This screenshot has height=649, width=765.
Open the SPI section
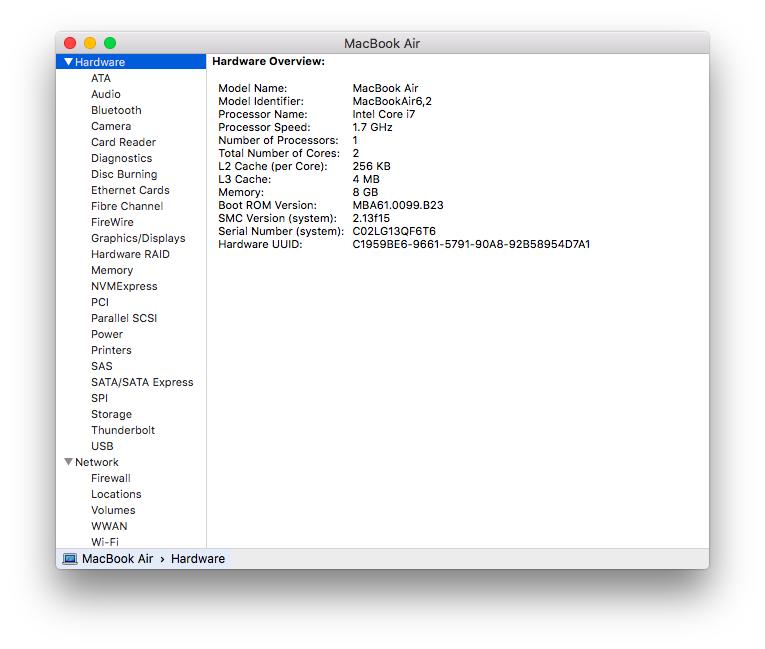[x=100, y=398]
